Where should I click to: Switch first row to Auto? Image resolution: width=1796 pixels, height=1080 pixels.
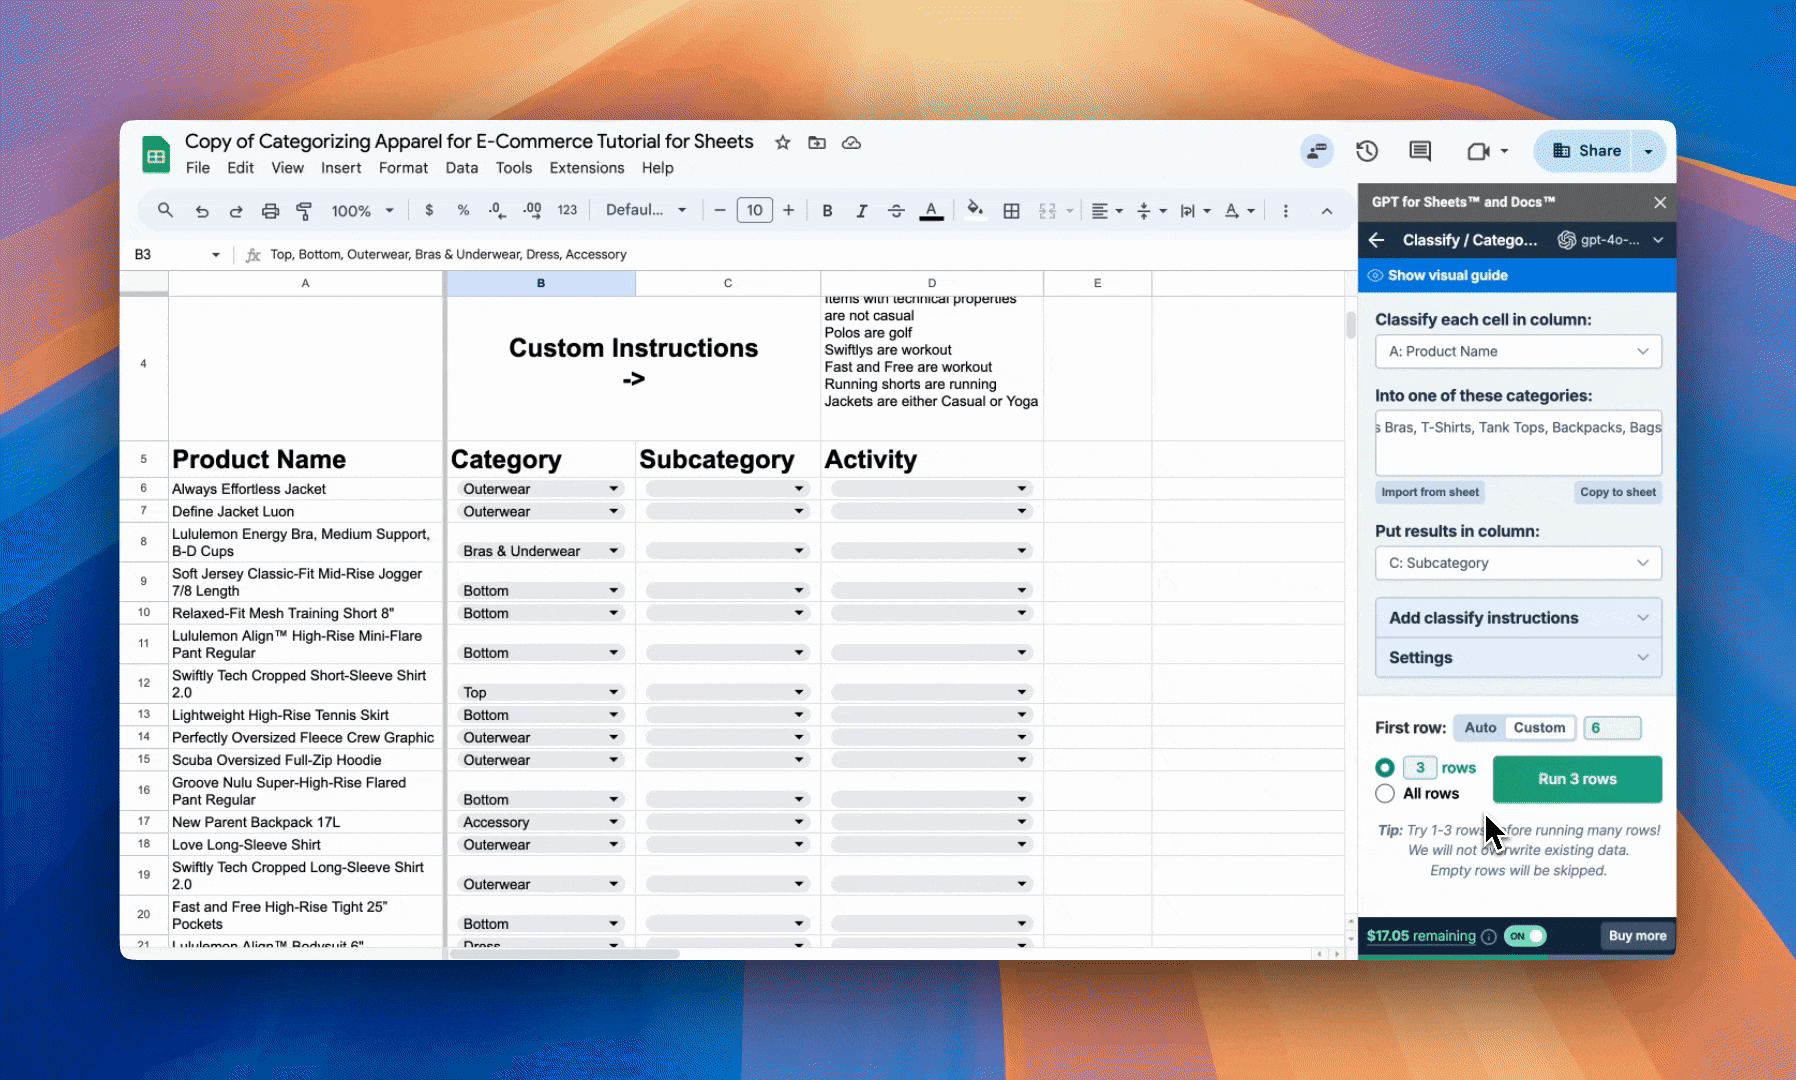pos(1480,728)
